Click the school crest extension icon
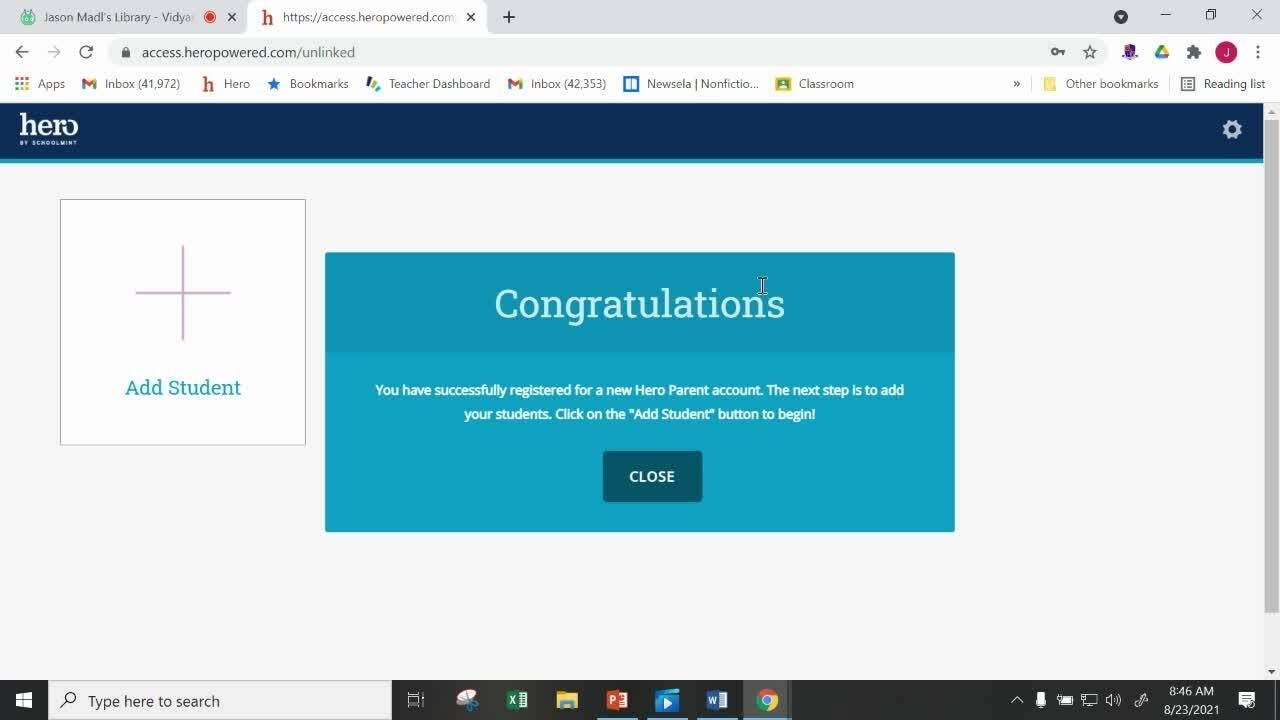This screenshot has height=720, width=1280. 1130,52
